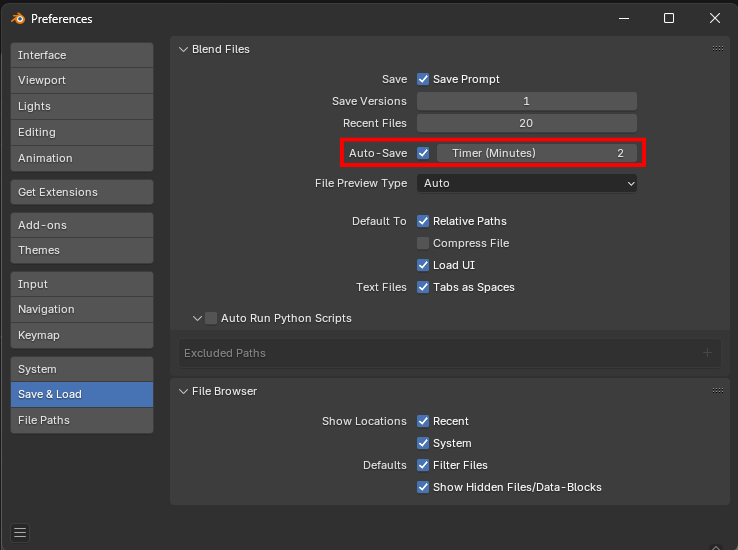Toggle the Load UI checkbox
Screen dimensions: 738x550
[x=423, y=265]
